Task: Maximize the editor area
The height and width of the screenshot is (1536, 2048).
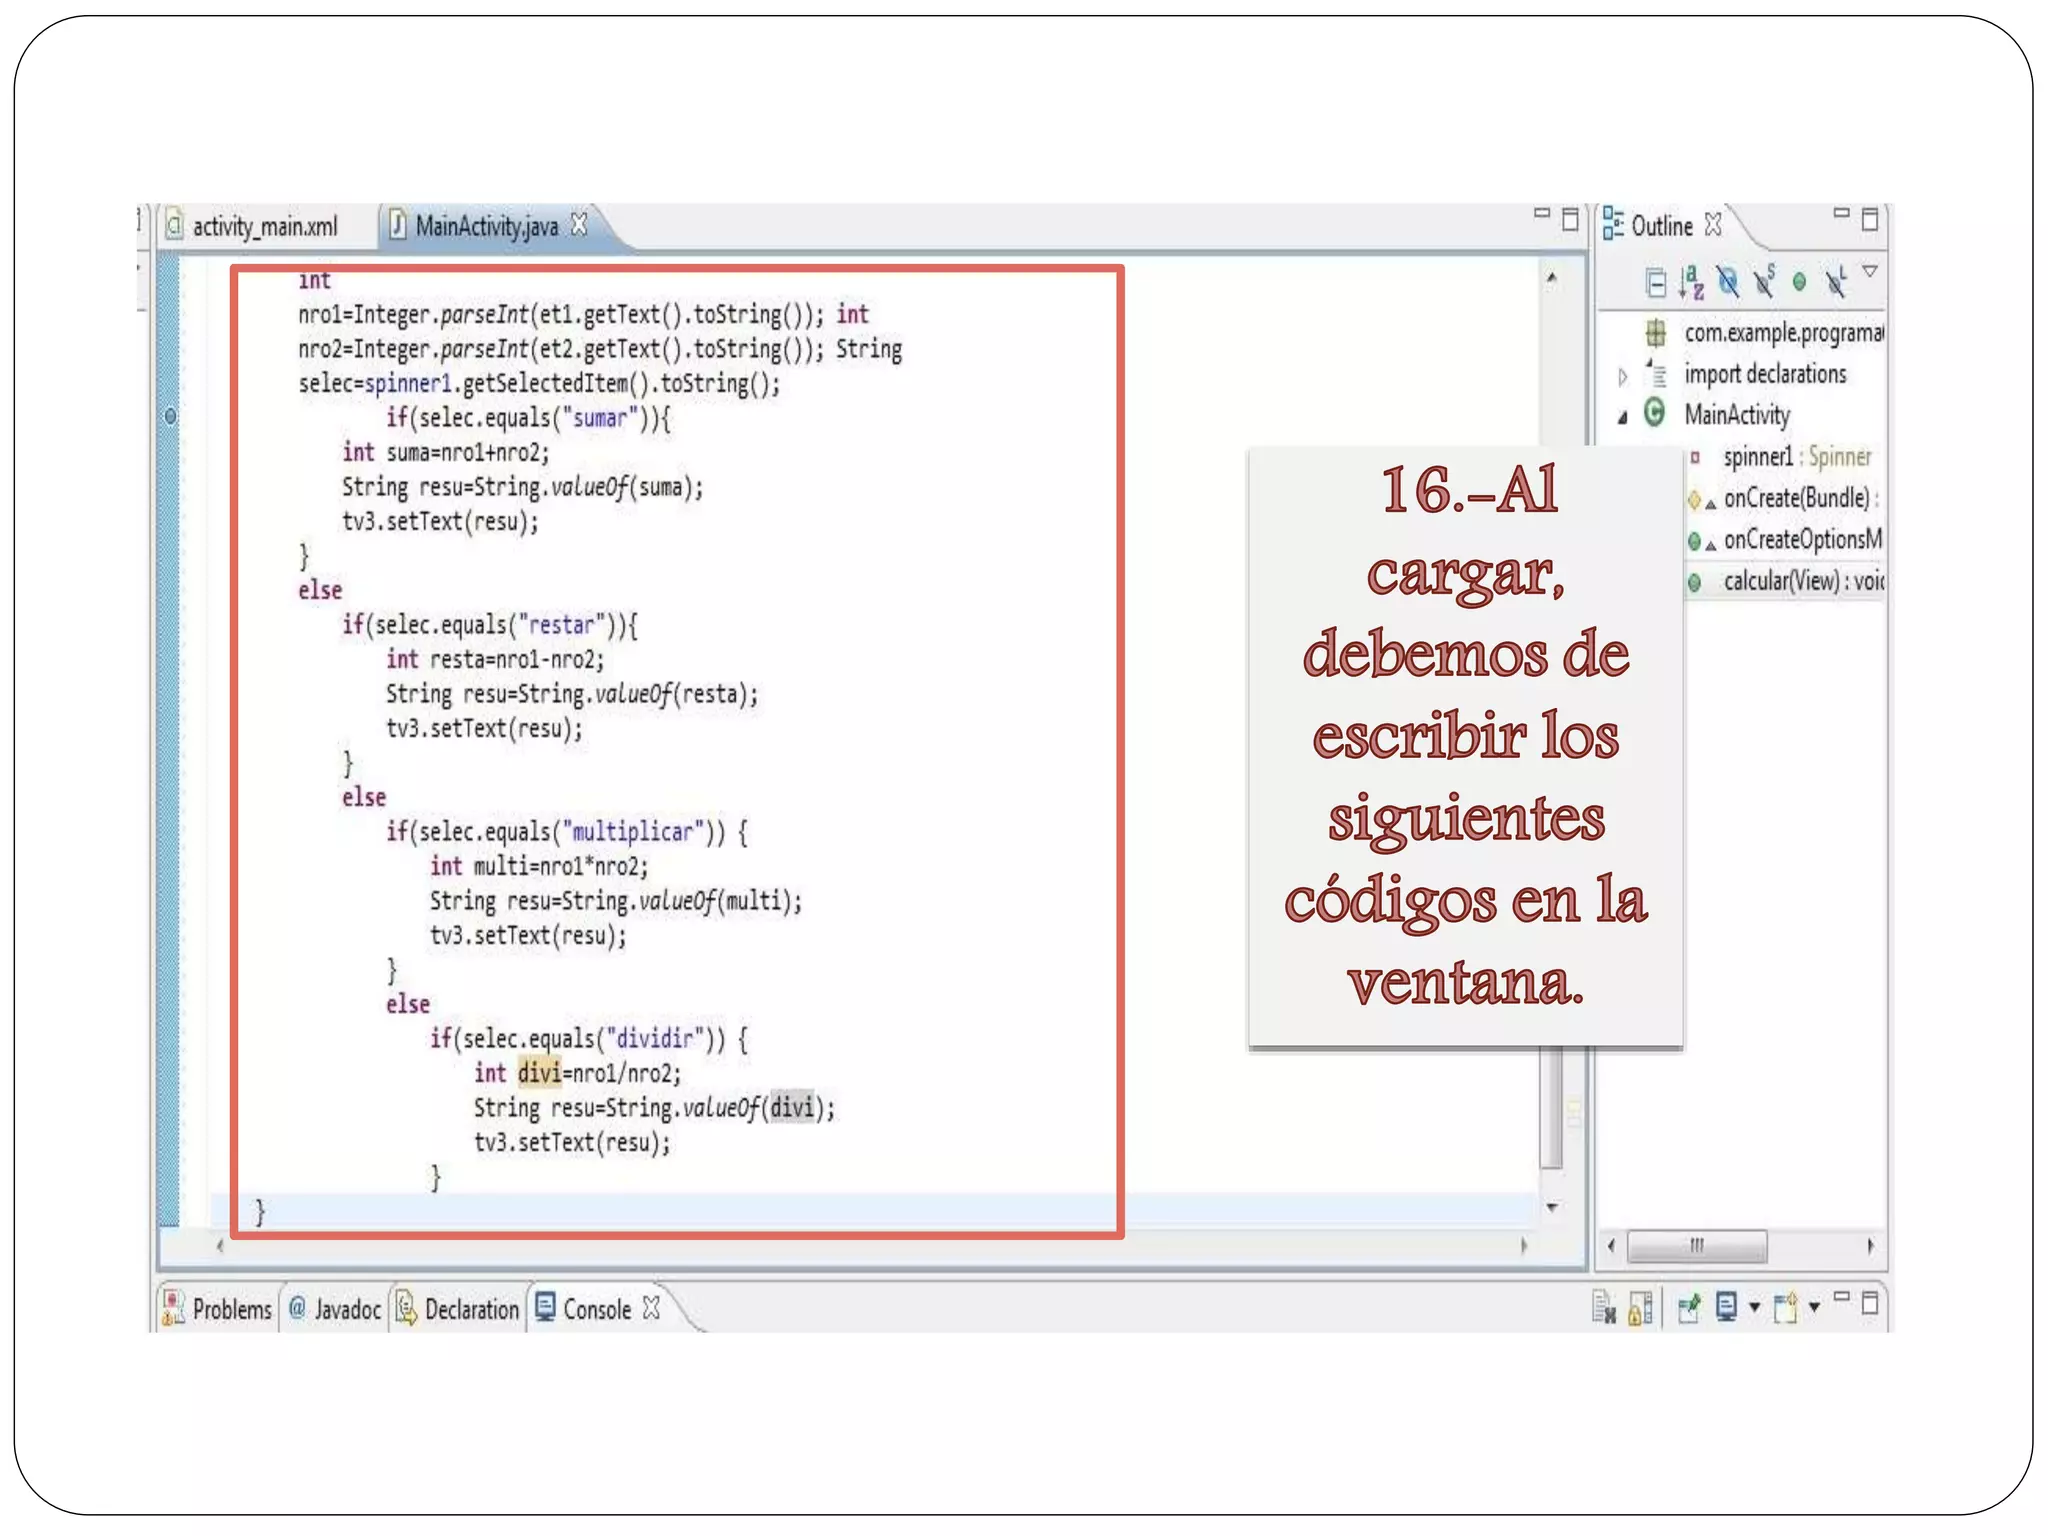Action: (1571, 219)
